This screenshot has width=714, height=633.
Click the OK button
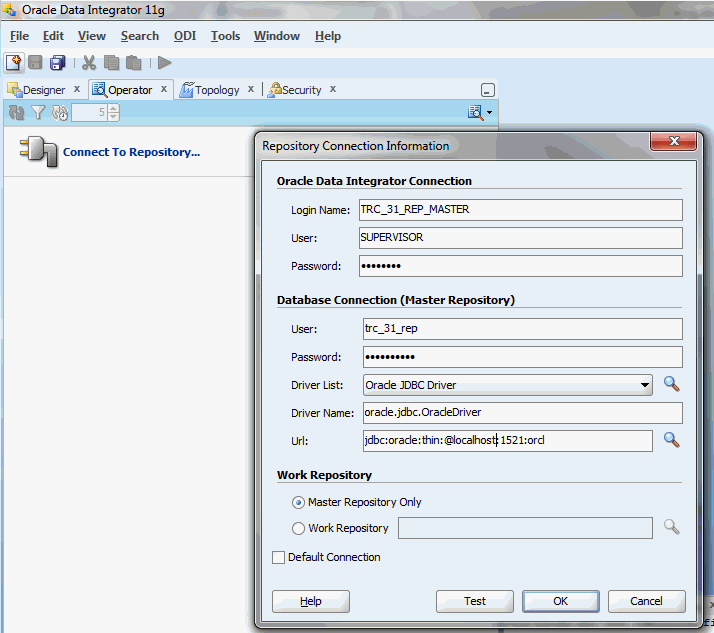point(561,601)
